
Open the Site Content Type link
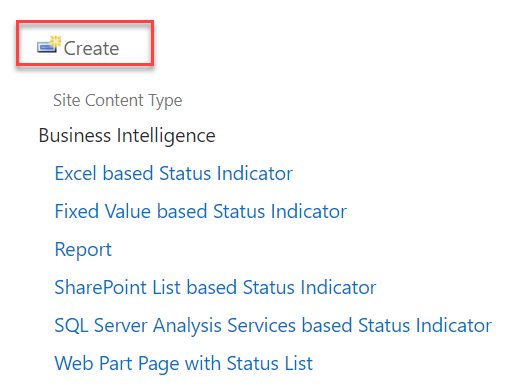pos(118,100)
